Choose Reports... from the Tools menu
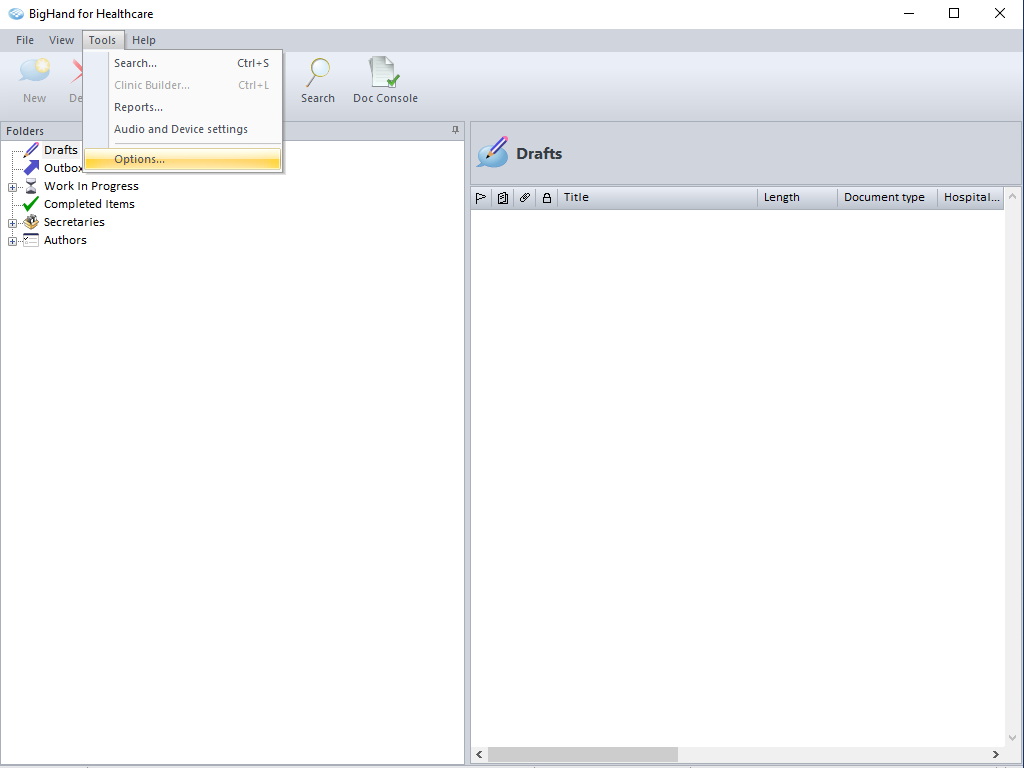The width and height of the screenshot is (1024, 768). (183, 107)
